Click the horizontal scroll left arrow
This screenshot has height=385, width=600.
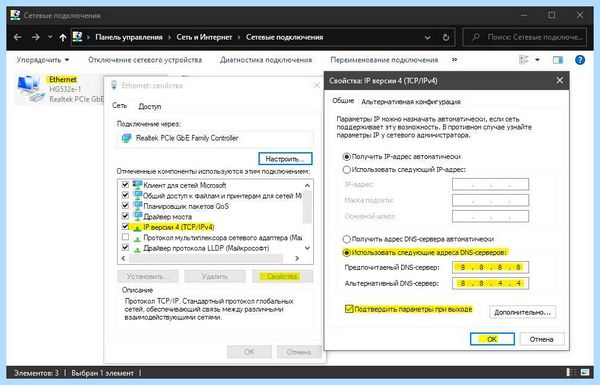pyautogui.click(x=123, y=258)
